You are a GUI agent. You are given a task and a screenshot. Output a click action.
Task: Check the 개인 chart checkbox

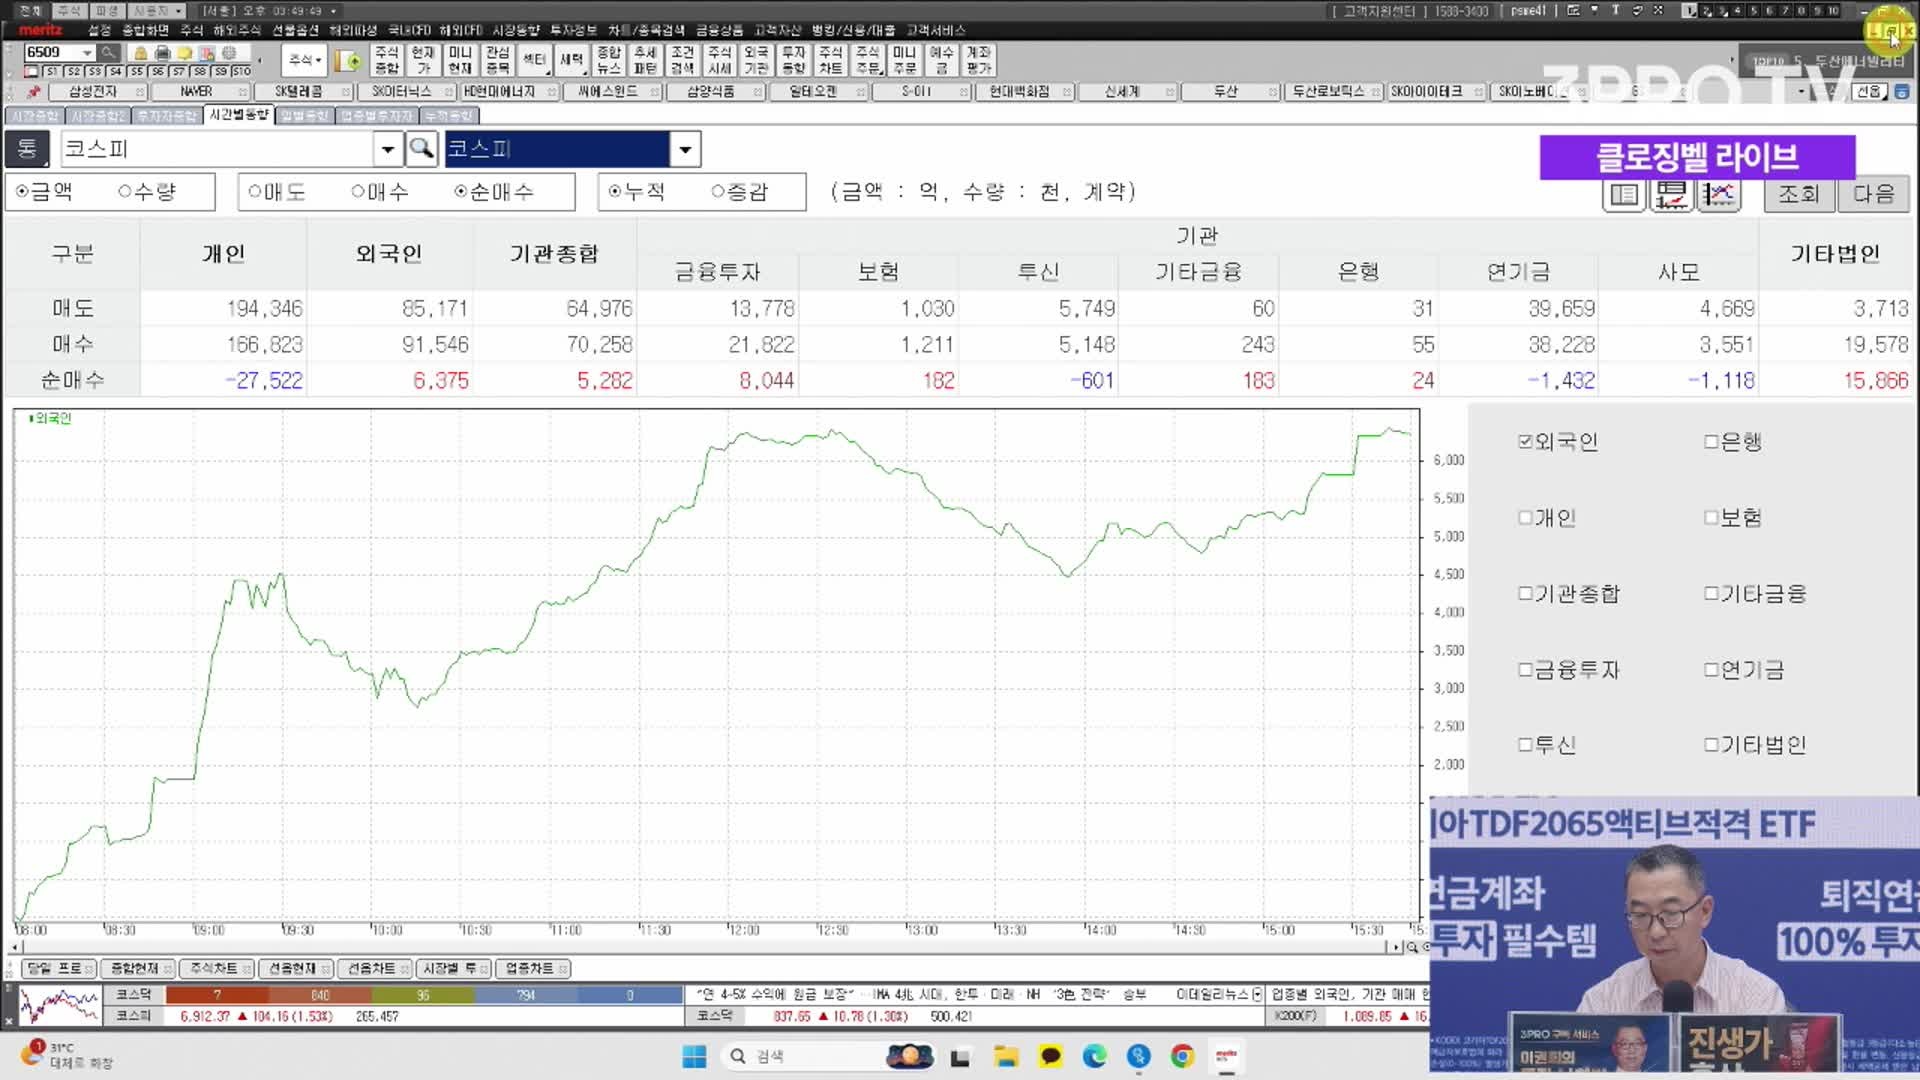pyautogui.click(x=1525, y=518)
